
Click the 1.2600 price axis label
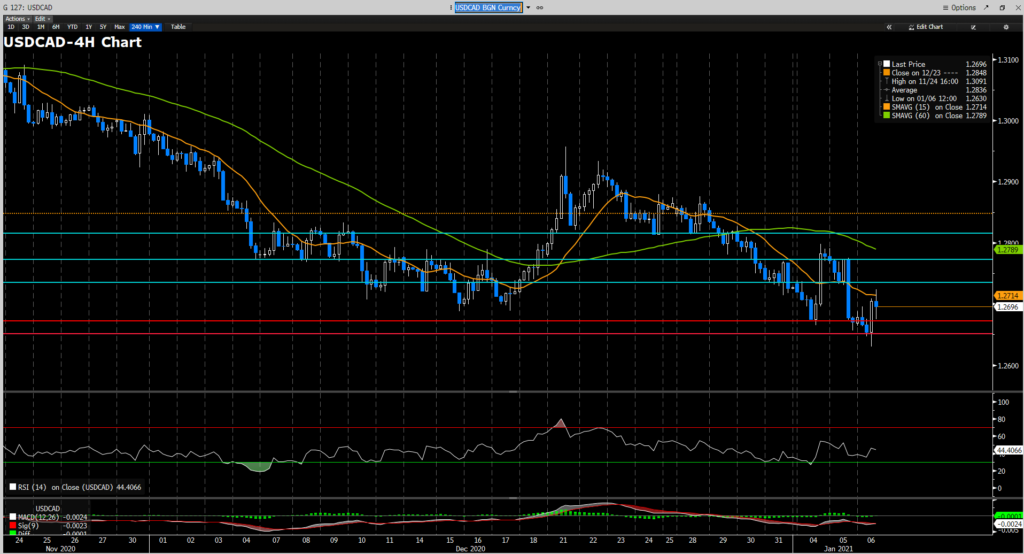(1008, 366)
